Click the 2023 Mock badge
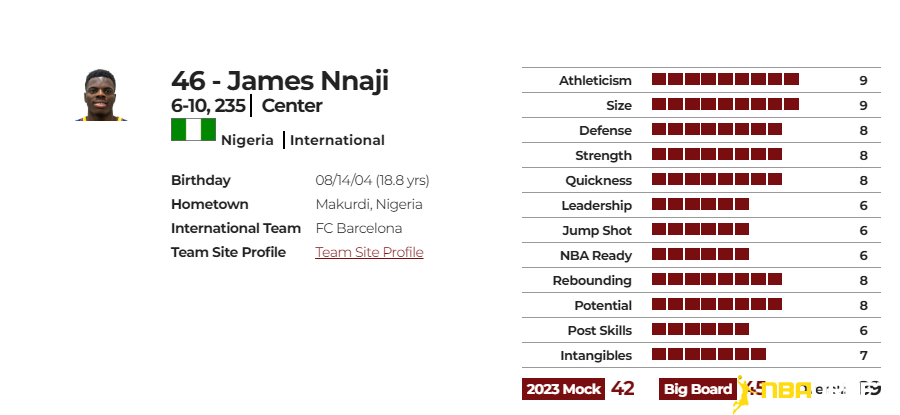 click(x=563, y=389)
